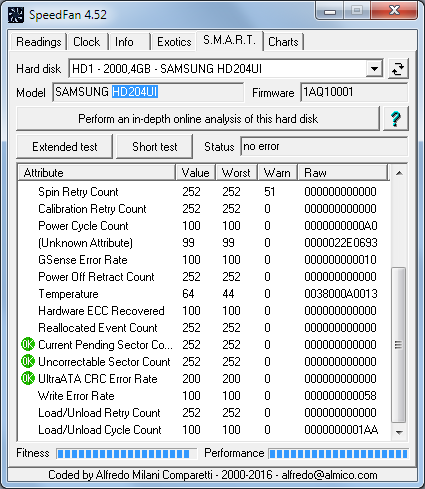The image size is (425, 489).
Task: Click the Fitness progress bar
Action: [127, 453]
